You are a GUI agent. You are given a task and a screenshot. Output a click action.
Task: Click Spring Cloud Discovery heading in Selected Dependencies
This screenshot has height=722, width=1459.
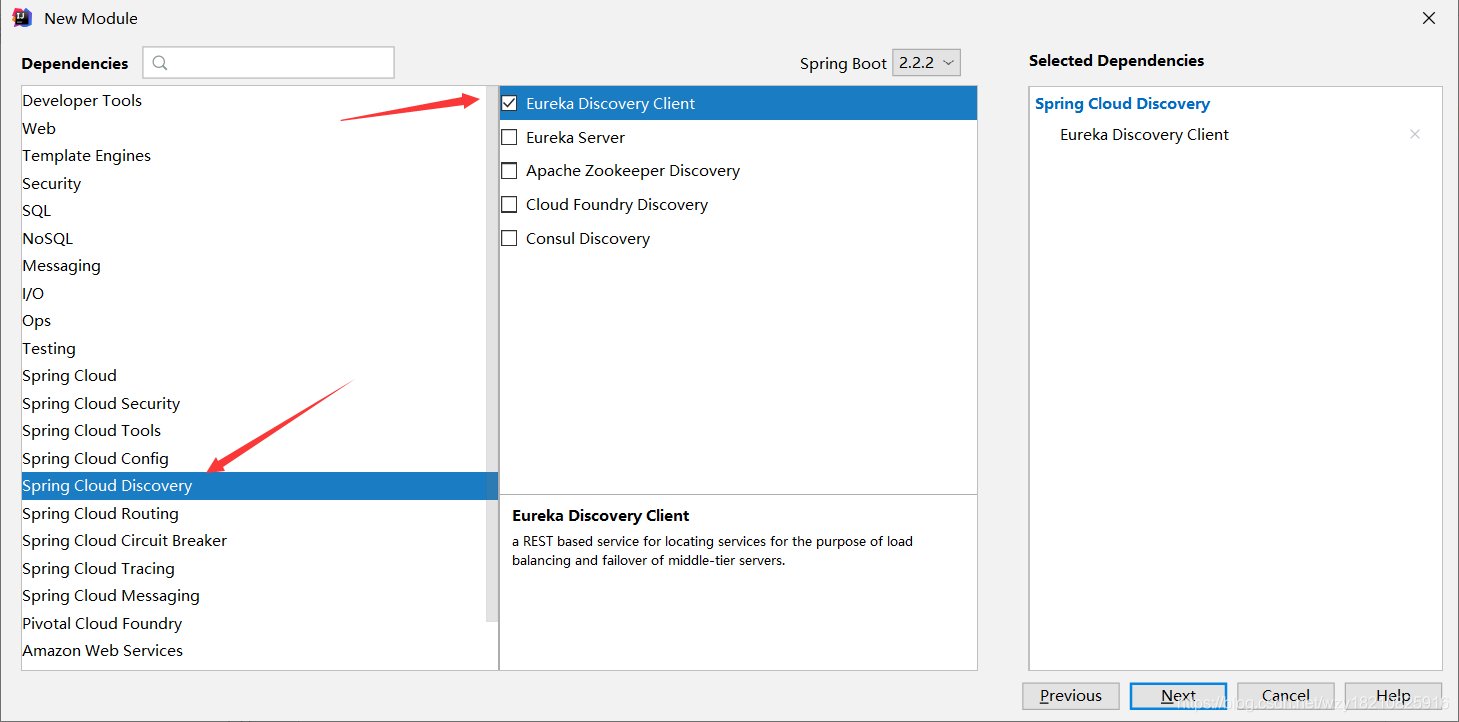[x=1122, y=104]
